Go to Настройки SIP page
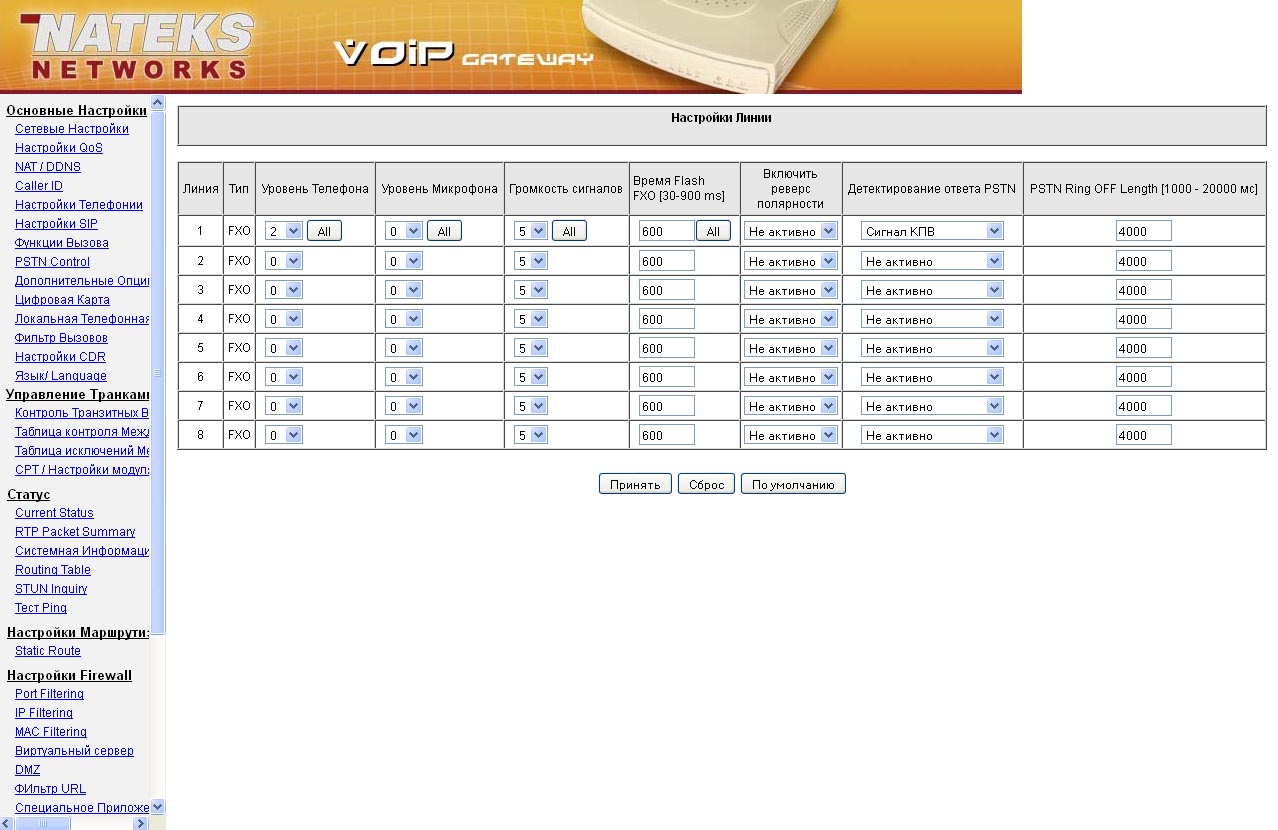The image size is (1278, 830). click(56, 224)
